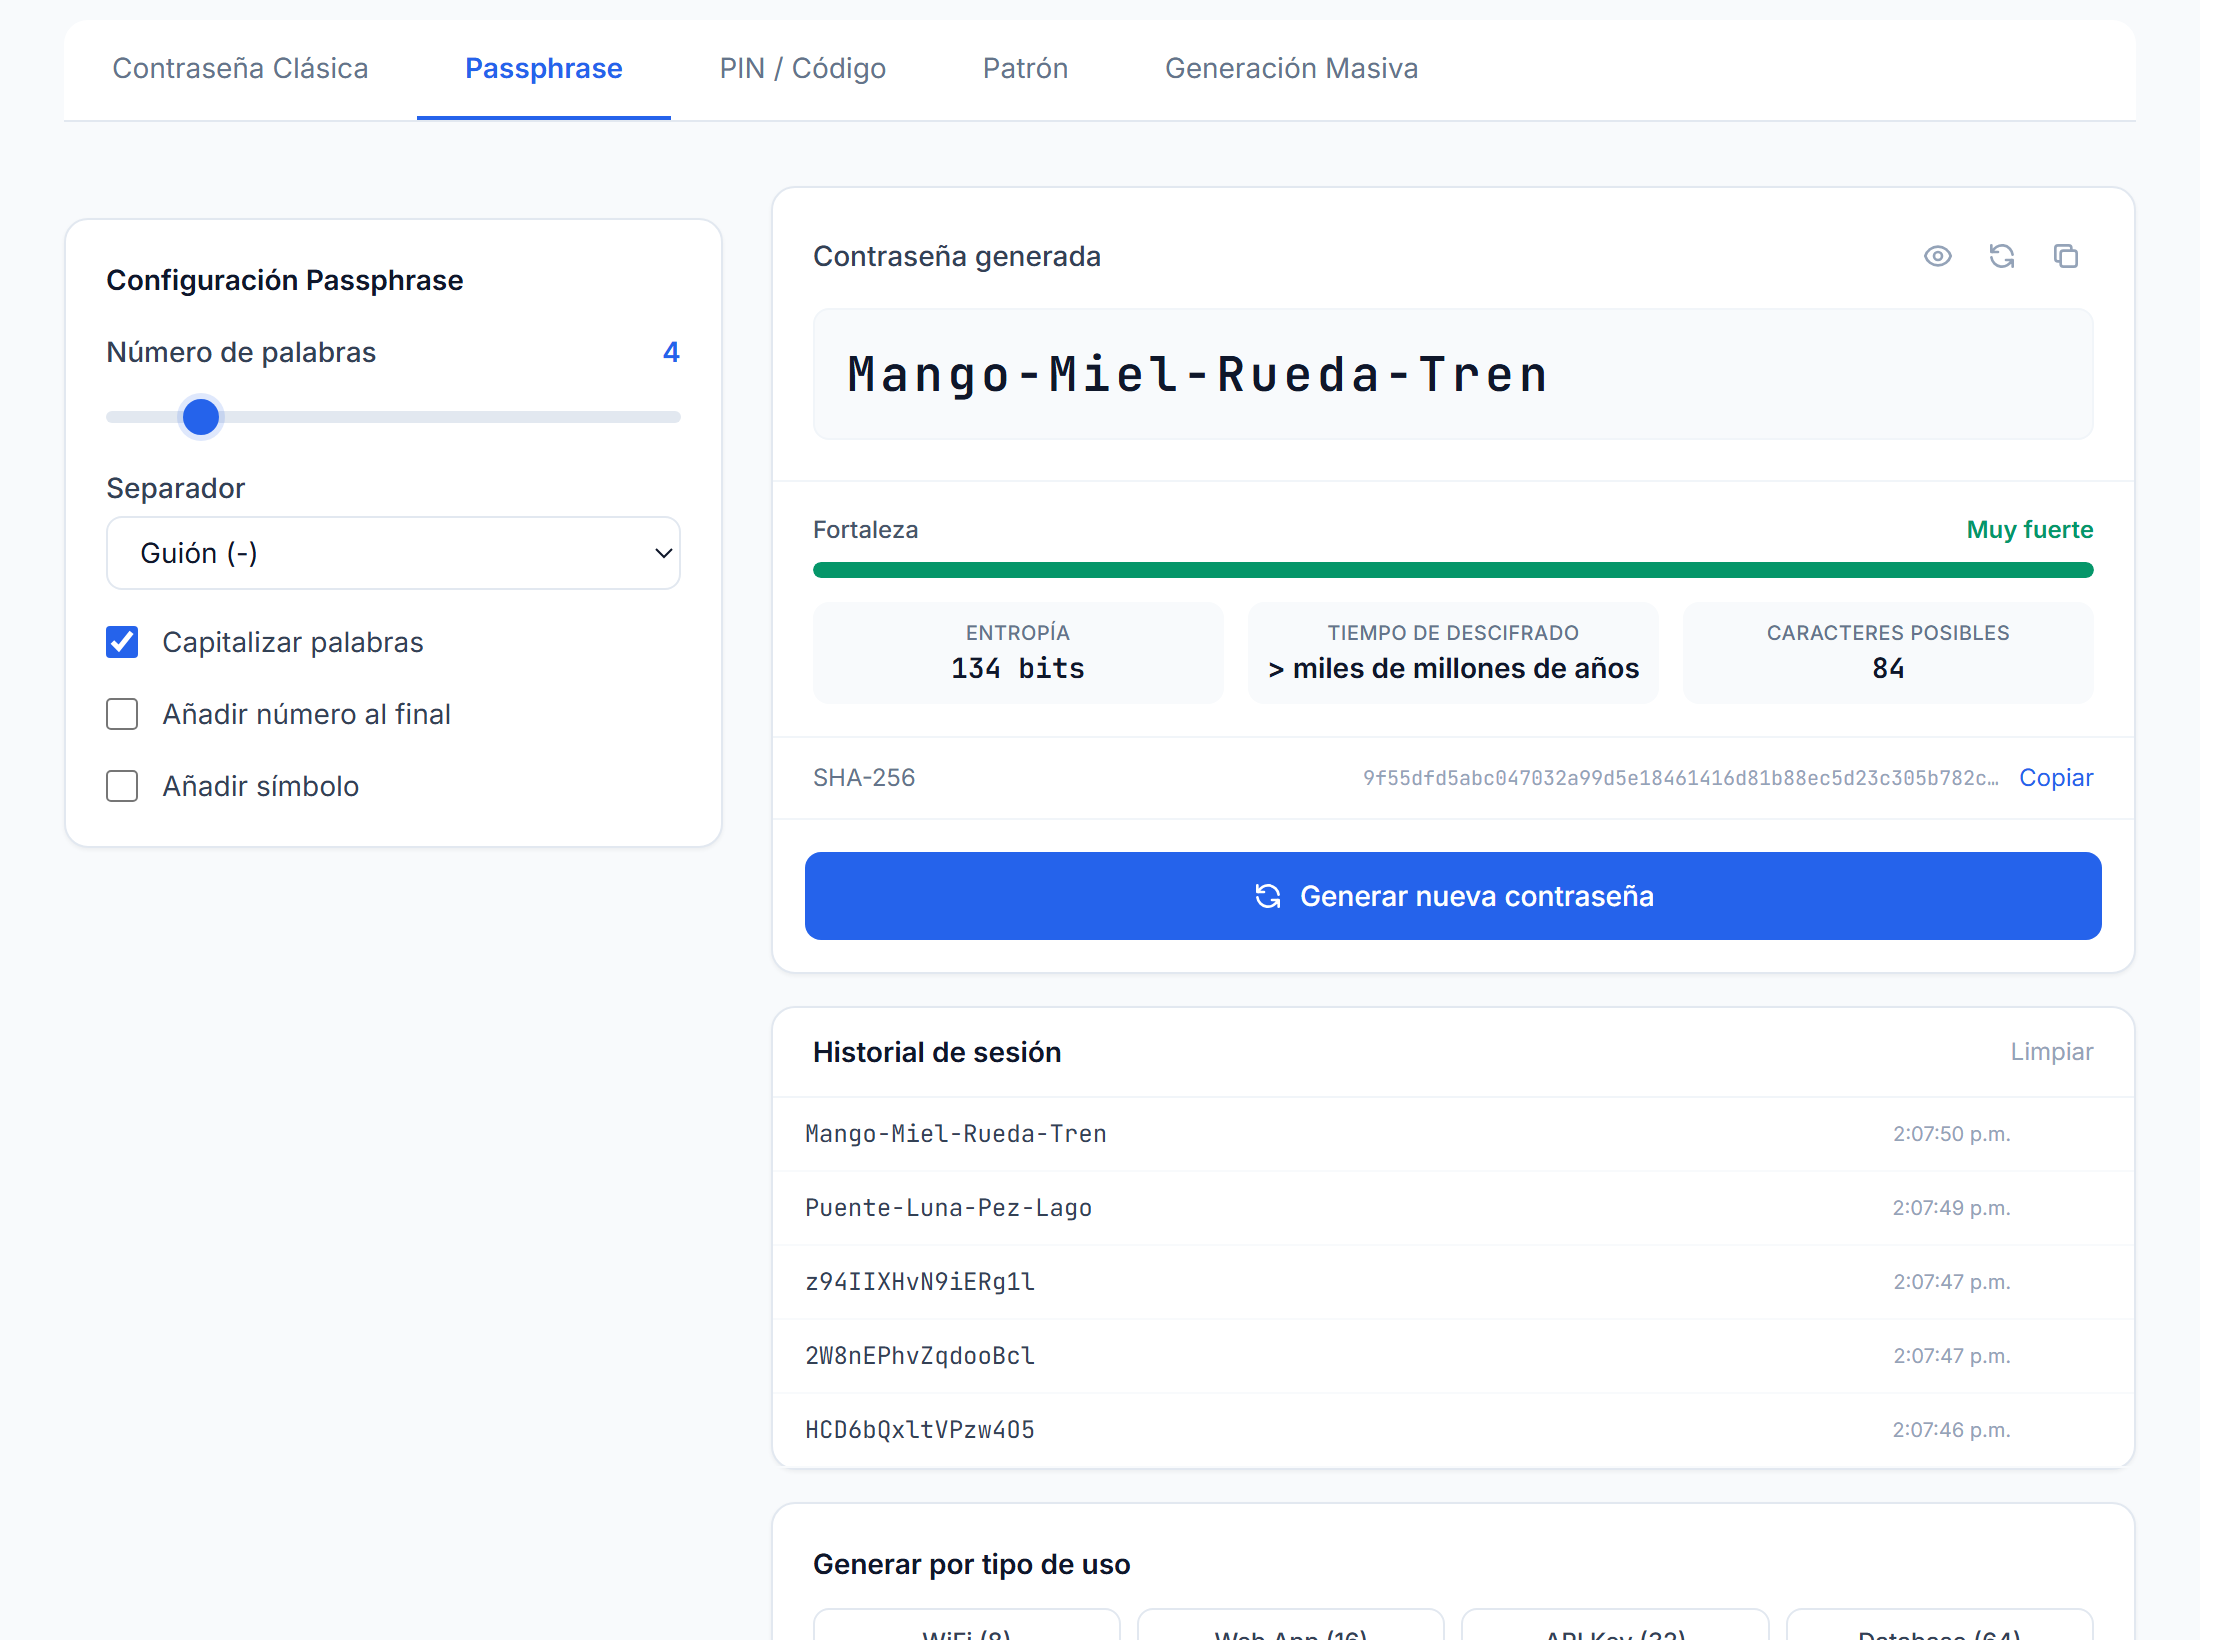Clear session history with Limpiar
The width and height of the screenshot is (2240, 1640).
[x=2052, y=1052]
